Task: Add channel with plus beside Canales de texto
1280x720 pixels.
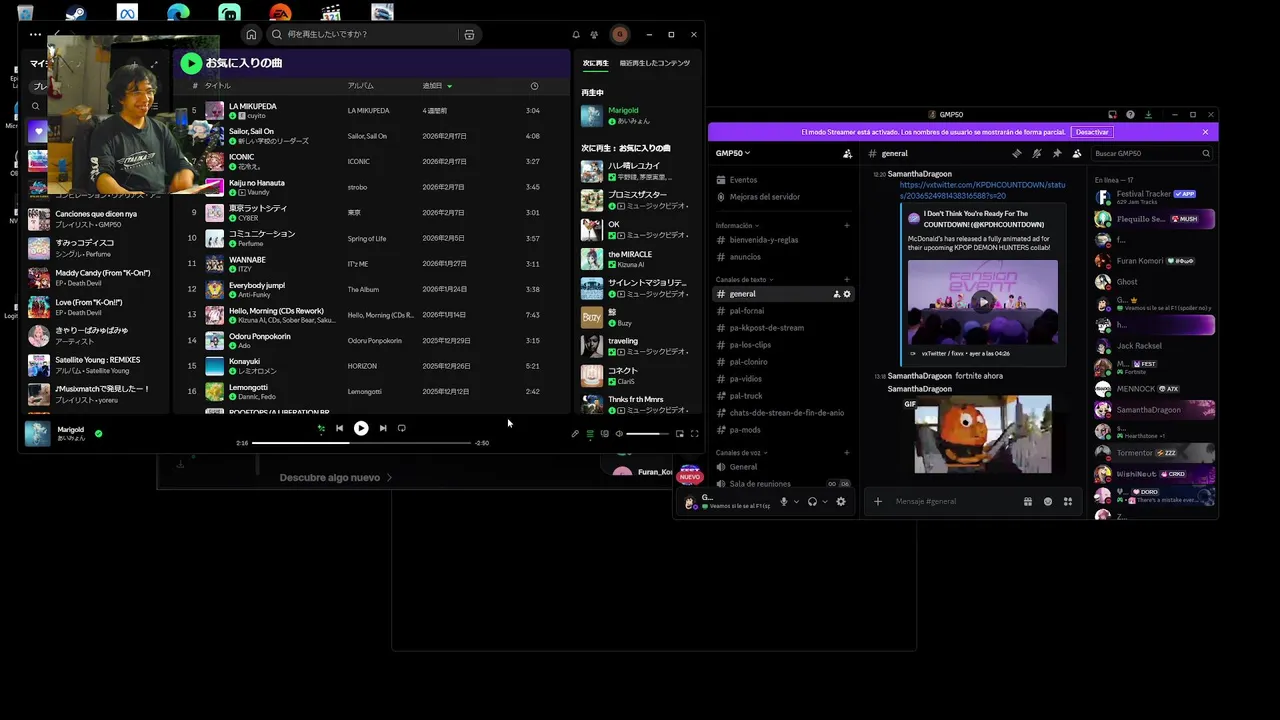Action: click(x=847, y=279)
